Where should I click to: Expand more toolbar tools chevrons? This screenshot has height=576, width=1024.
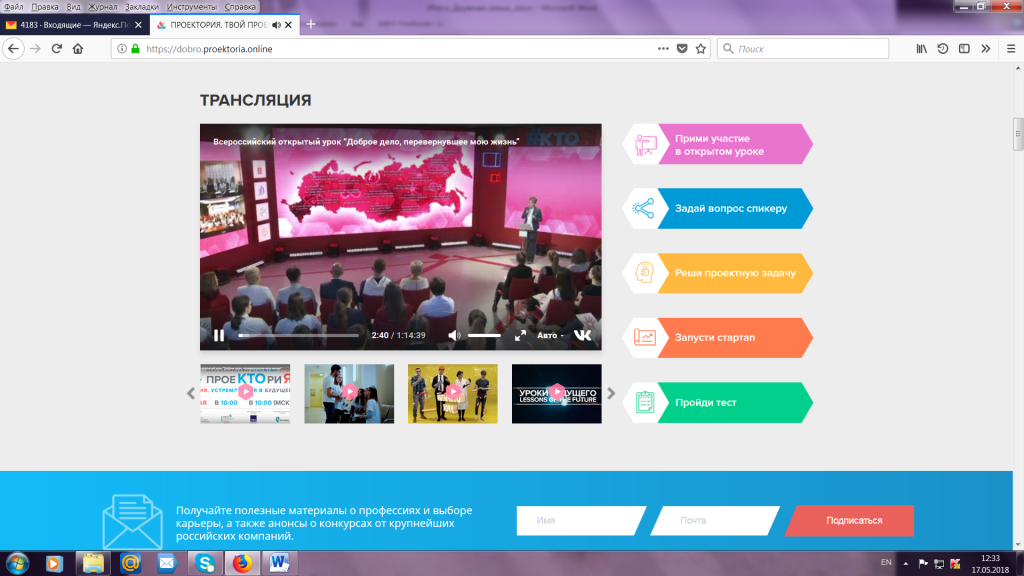(x=985, y=49)
